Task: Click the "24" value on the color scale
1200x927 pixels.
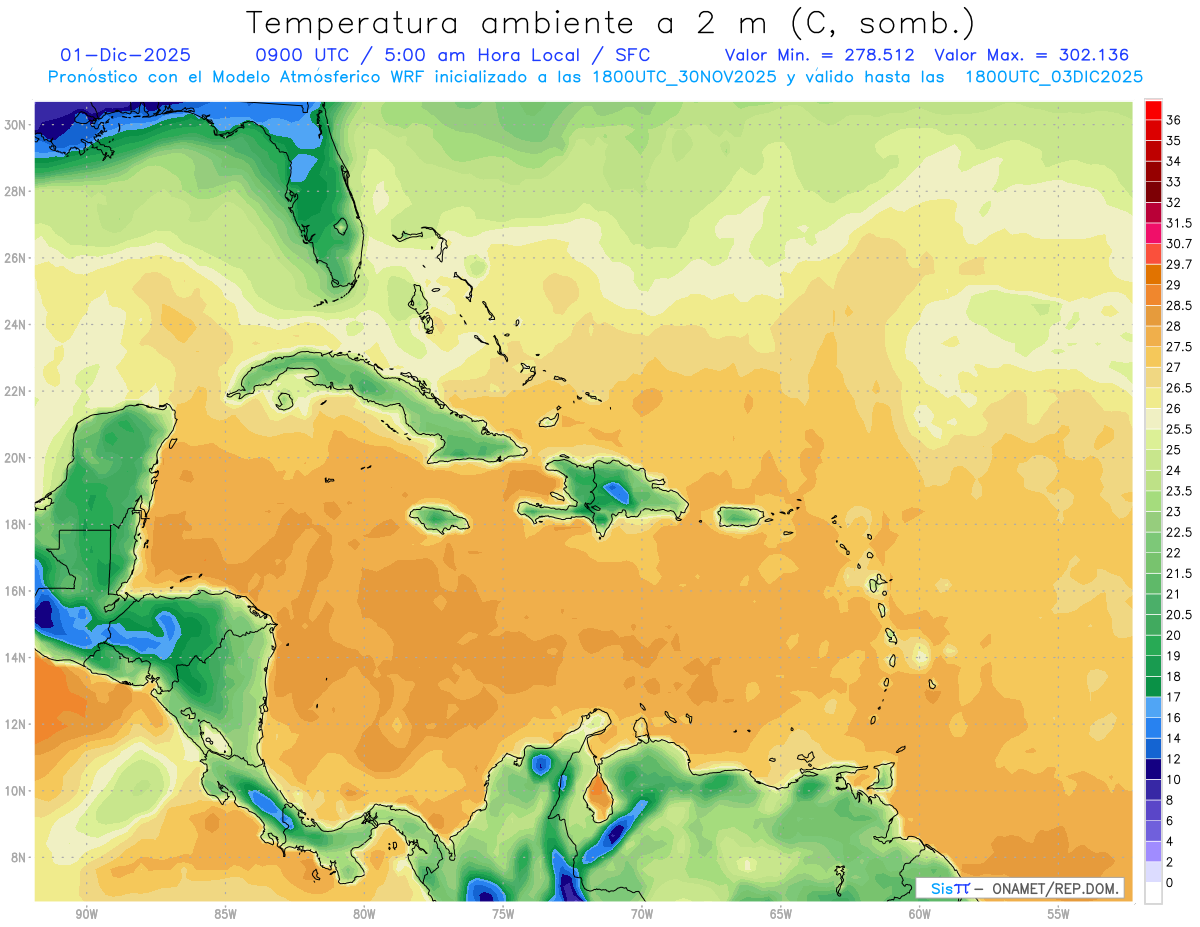Action: 1174,470
